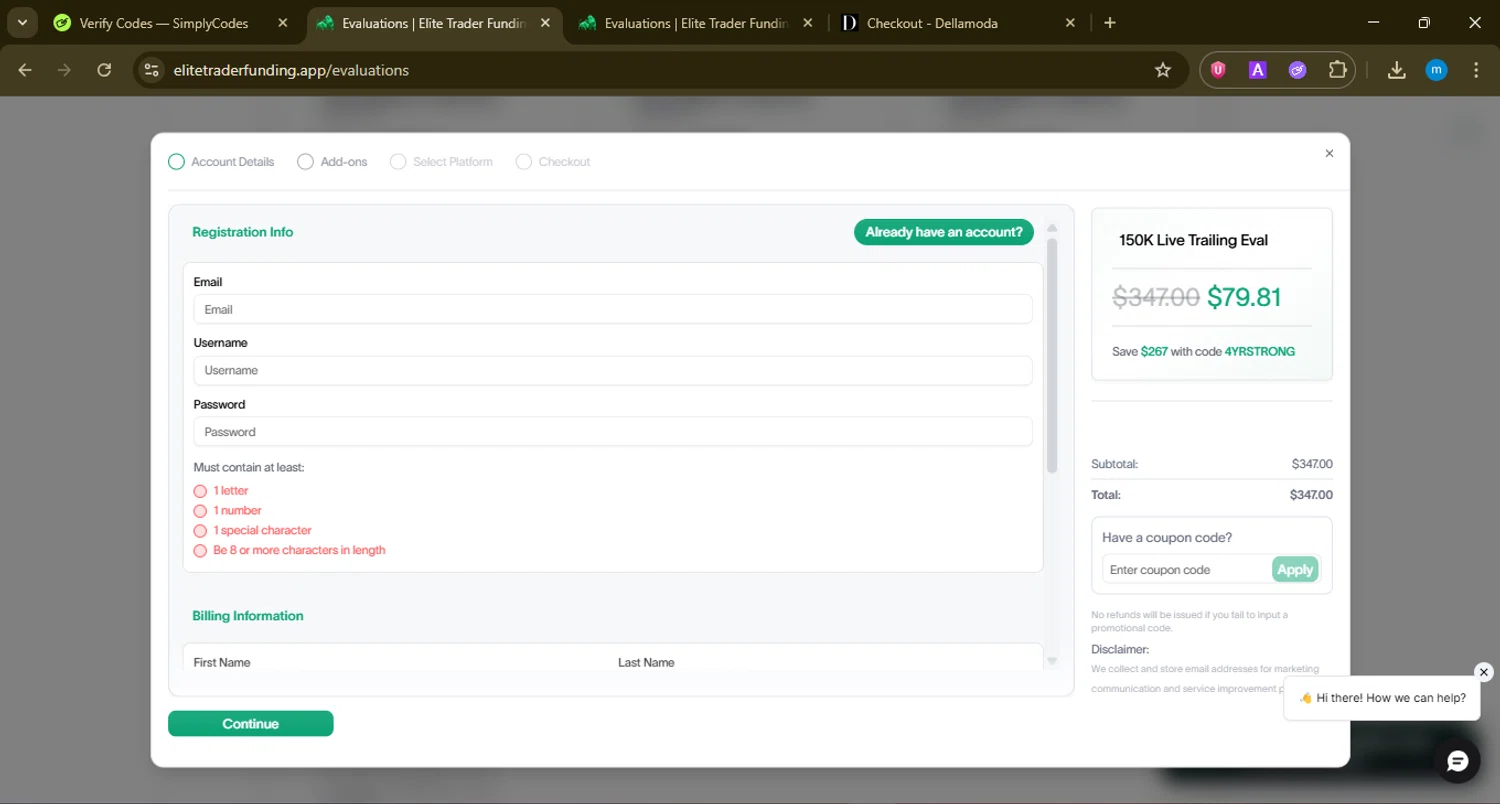Focus the Password input field
This screenshot has height=804, width=1500.
coord(612,432)
